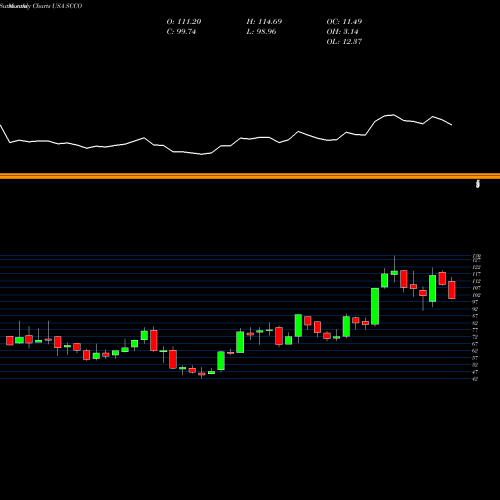The width and height of the screenshot is (500, 500).
Task: Click the open price O: 111.20
Action: click(184, 22)
